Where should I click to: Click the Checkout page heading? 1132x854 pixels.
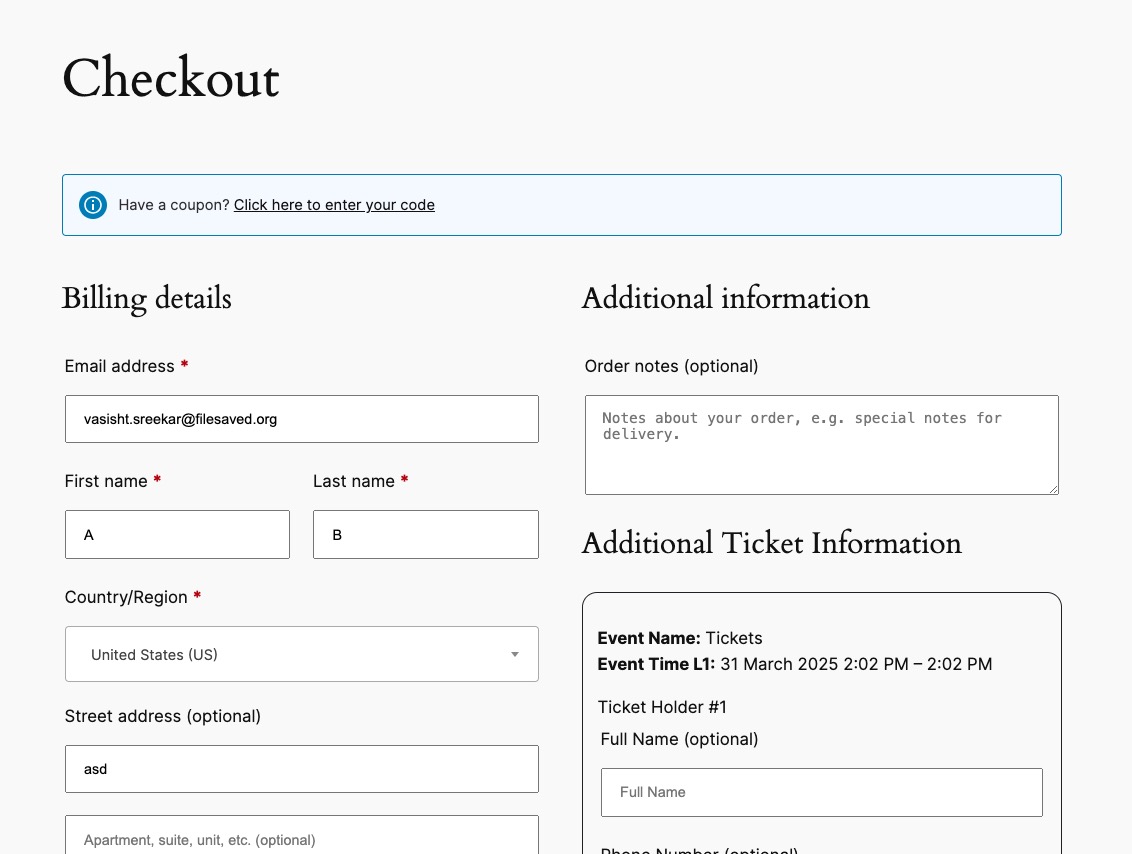coord(171,78)
